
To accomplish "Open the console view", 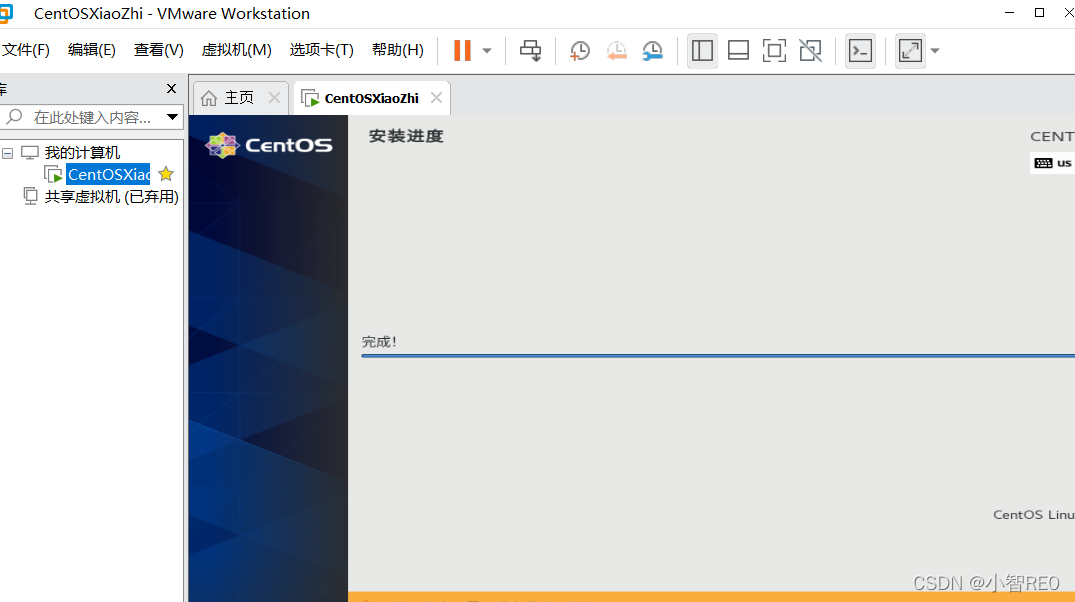I will [x=860, y=50].
